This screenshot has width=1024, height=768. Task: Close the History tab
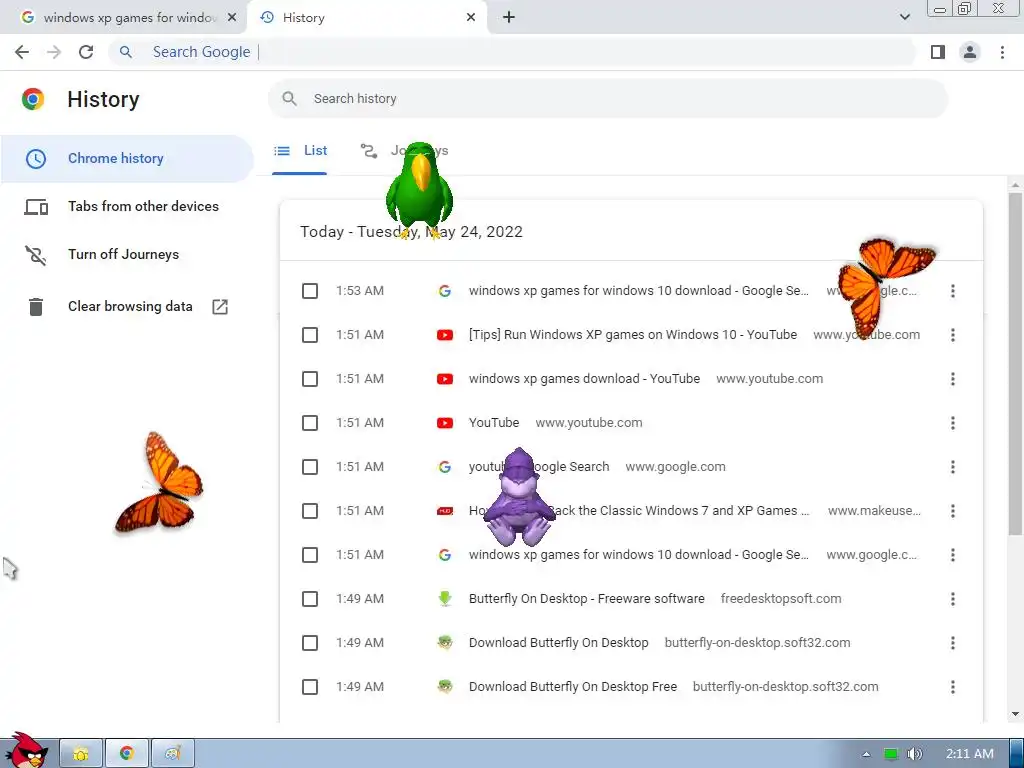tap(471, 18)
